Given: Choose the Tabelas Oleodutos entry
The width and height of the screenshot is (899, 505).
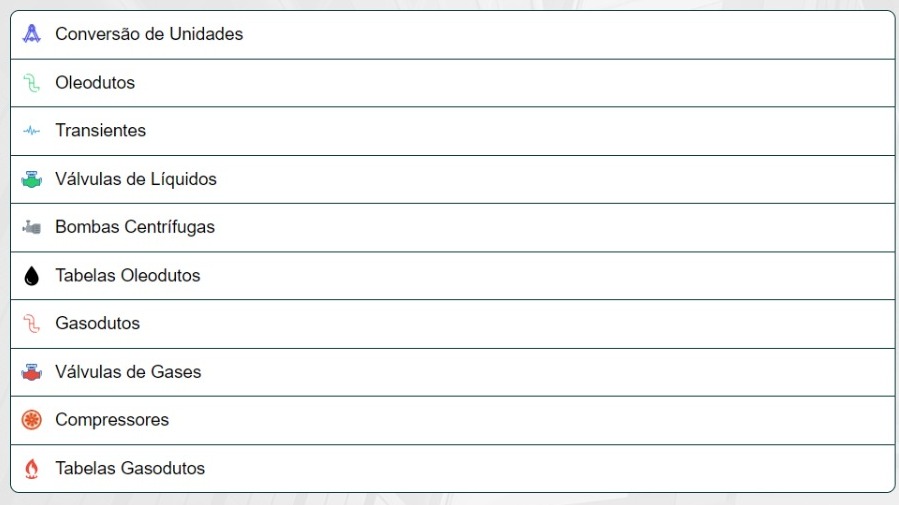Looking at the screenshot, I should (x=452, y=276).
